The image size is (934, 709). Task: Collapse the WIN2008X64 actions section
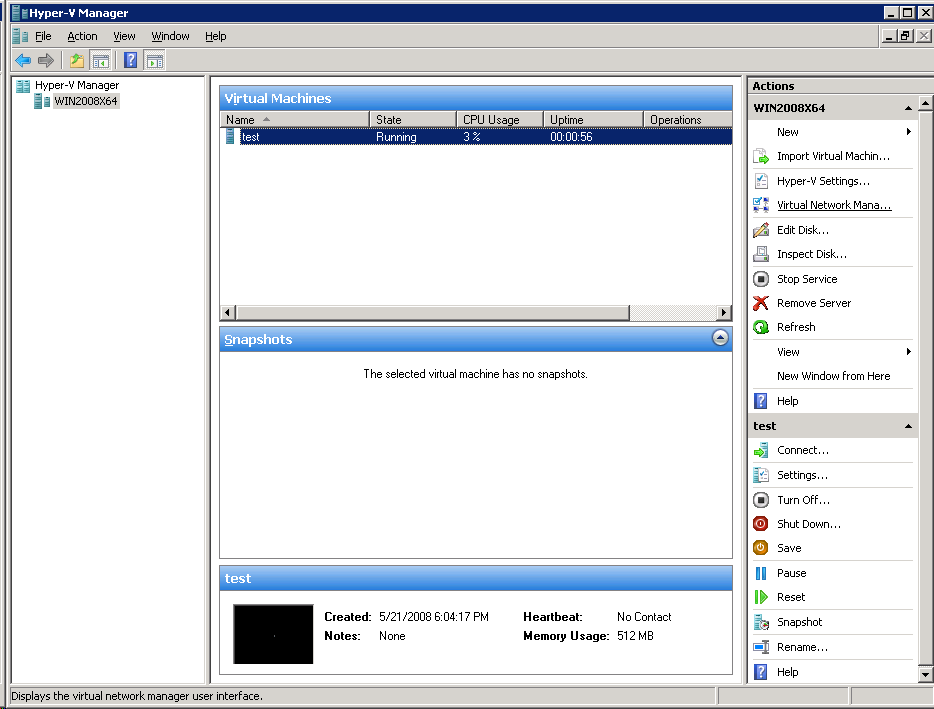pyautogui.click(x=908, y=108)
